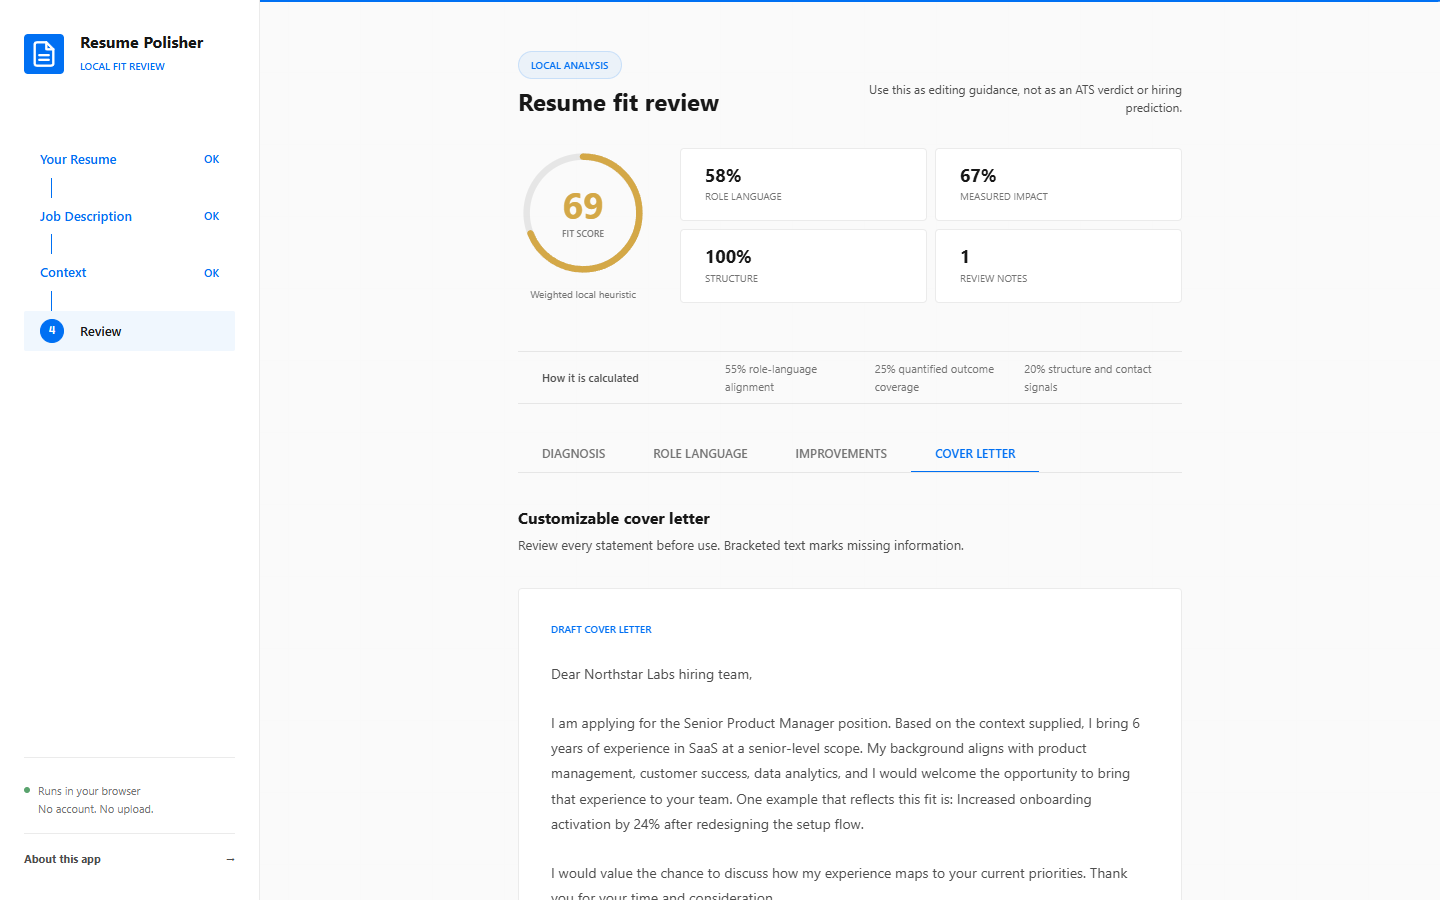
Task: Click the About this app arrow icon
Action: coord(230,859)
